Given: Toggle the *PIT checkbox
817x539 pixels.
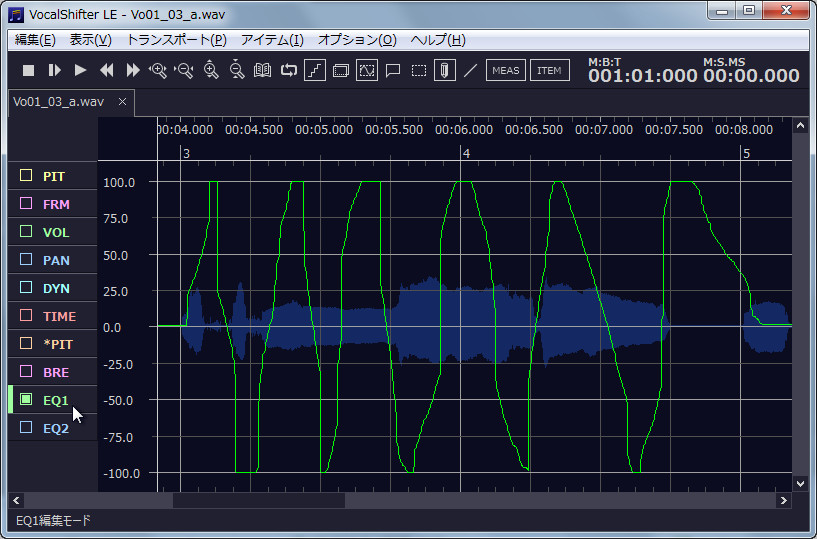Looking at the screenshot, I should (x=26, y=343).
